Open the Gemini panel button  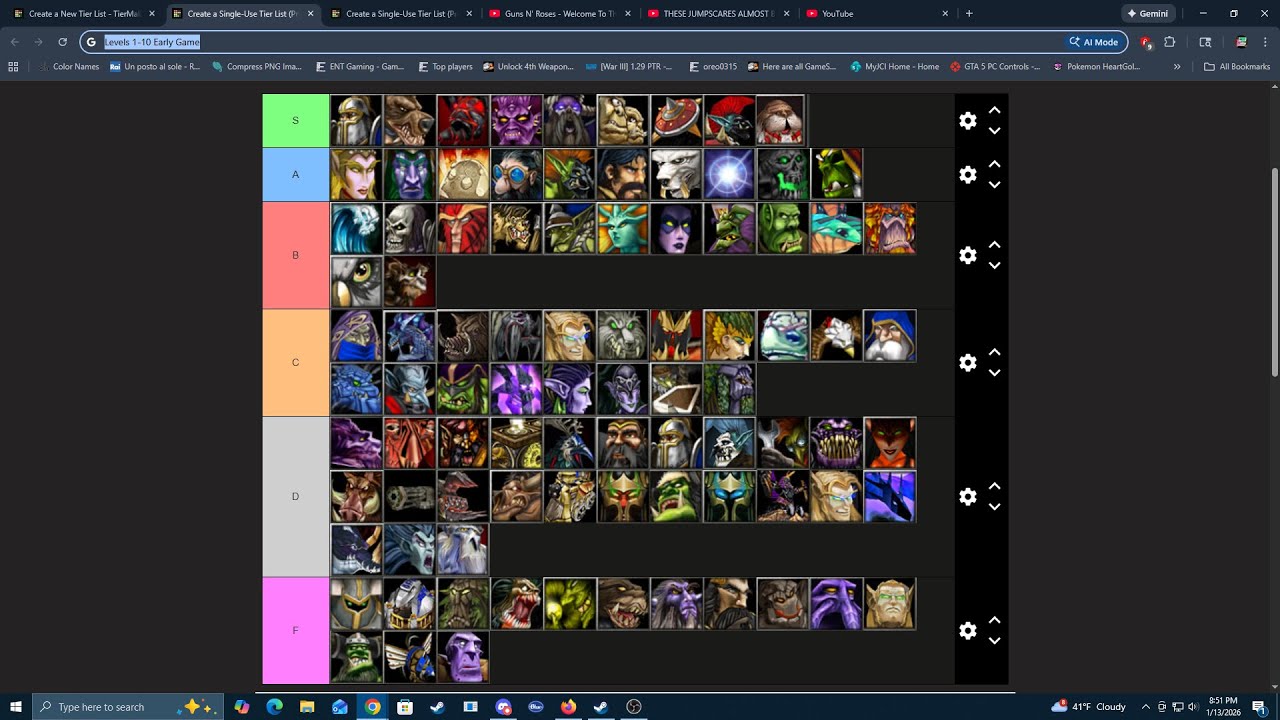[x=1147, y=14]
